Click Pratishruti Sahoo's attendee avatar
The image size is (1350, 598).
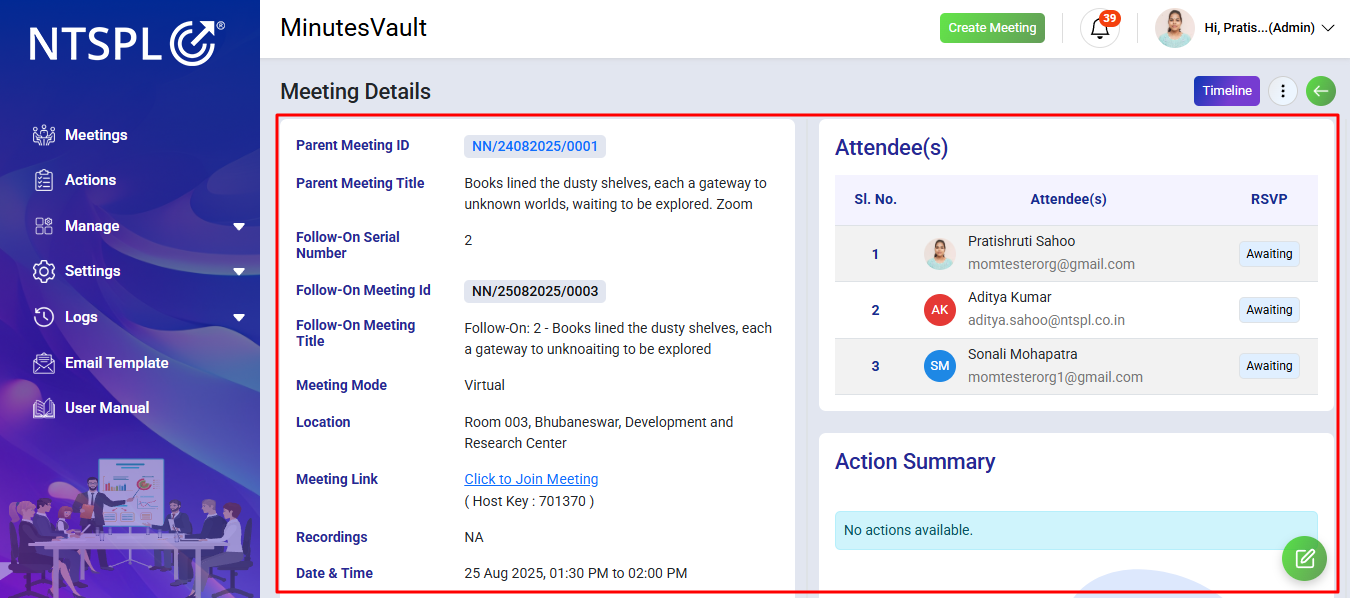pyautogui.click(x=940, y=254)
